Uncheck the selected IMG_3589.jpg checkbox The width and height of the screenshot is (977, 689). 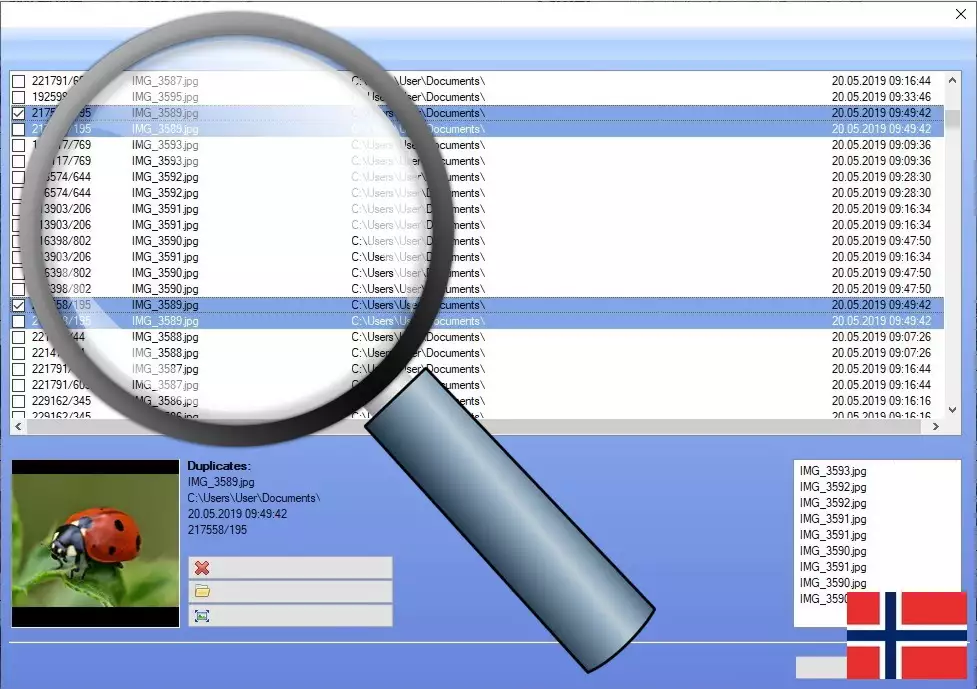point(18,305)
